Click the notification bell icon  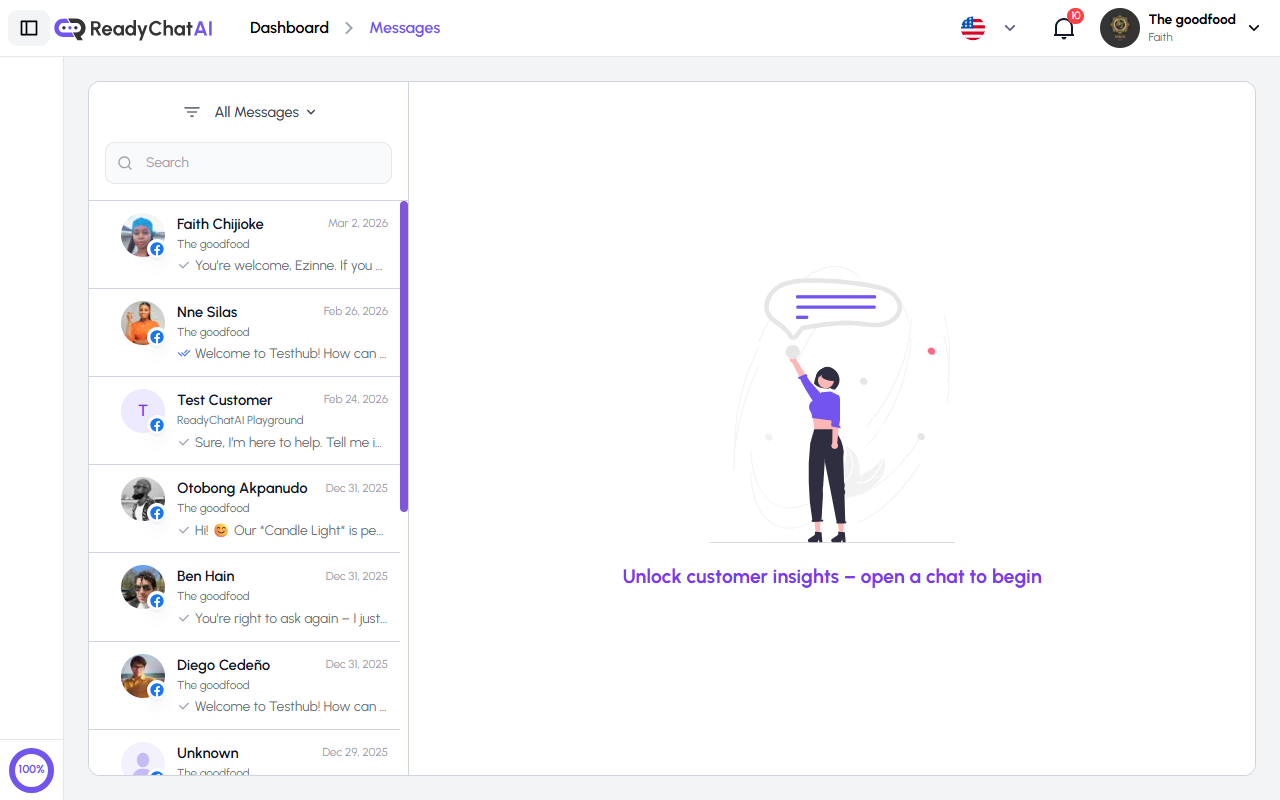tap(1063, 28)
